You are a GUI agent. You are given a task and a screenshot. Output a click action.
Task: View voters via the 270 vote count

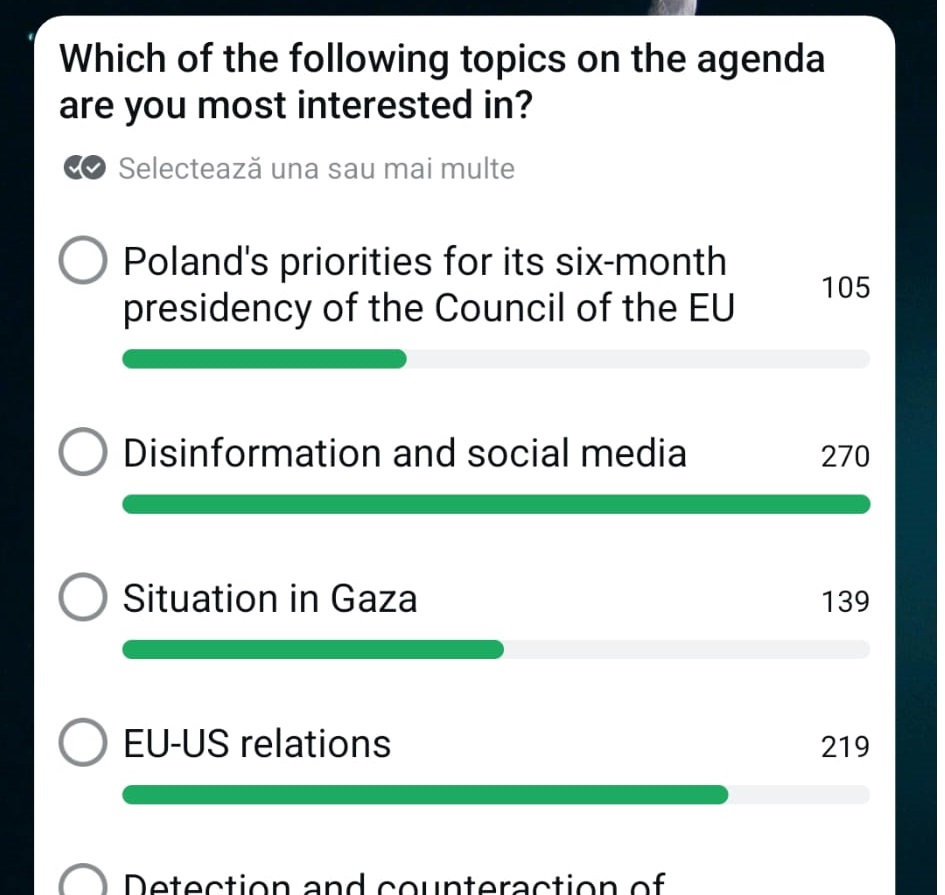[x=846, y=456]
